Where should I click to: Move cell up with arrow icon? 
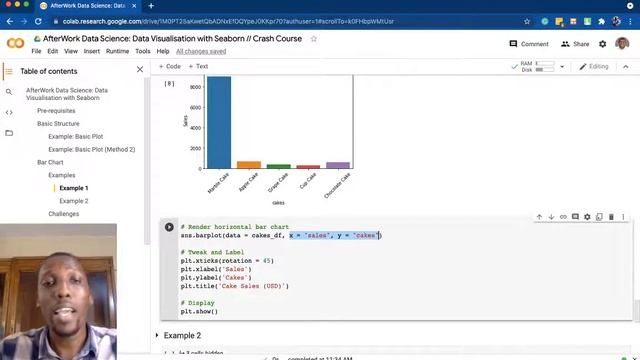pyautogui.click(x=539, y=217)
